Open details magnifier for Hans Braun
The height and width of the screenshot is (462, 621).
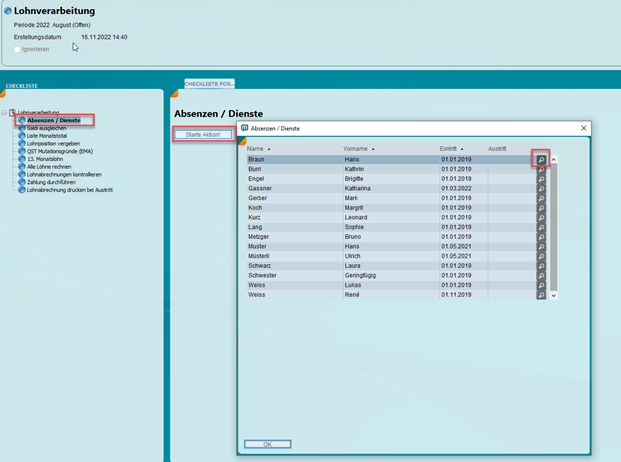[x=541, y=160]
